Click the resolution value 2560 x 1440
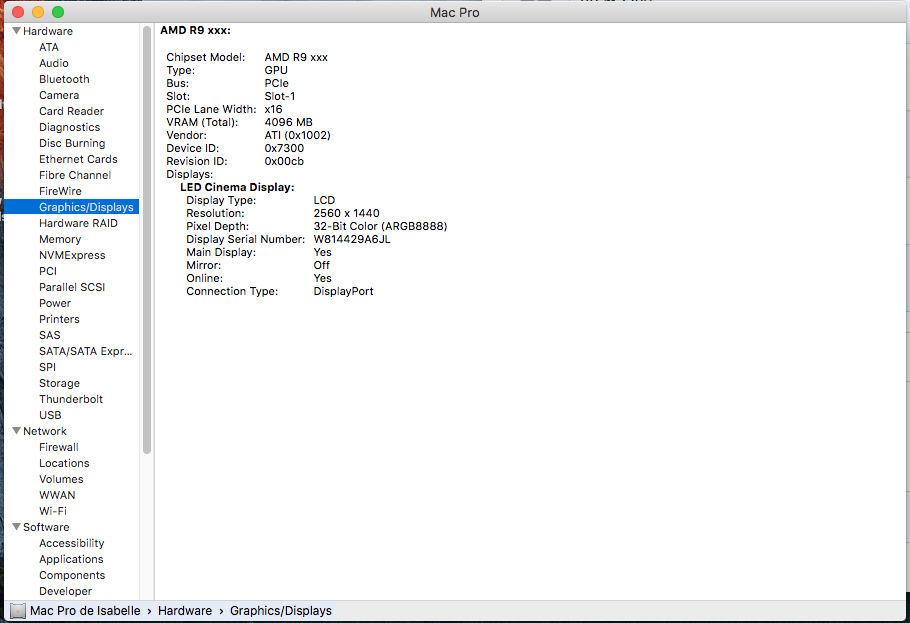 [346, 213]
